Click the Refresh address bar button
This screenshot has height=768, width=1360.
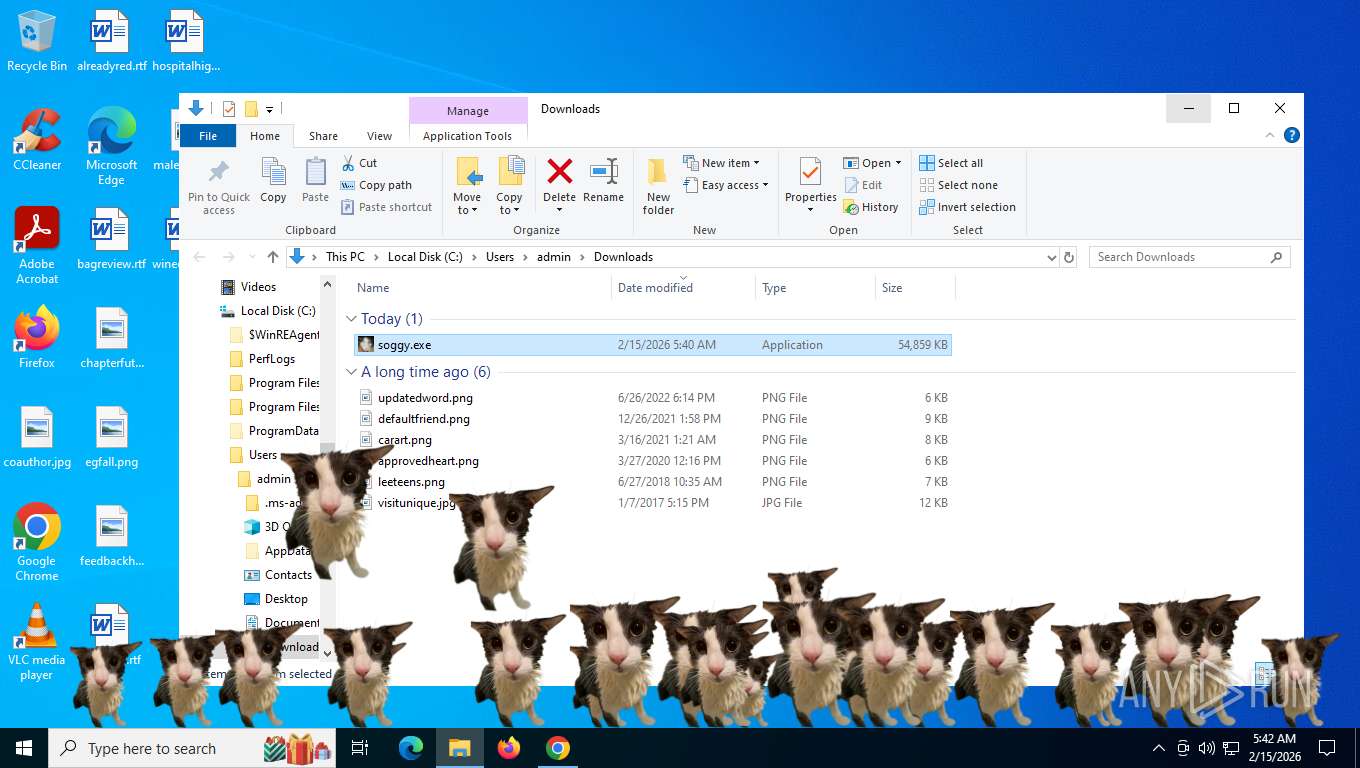(x=1069, y=257)
